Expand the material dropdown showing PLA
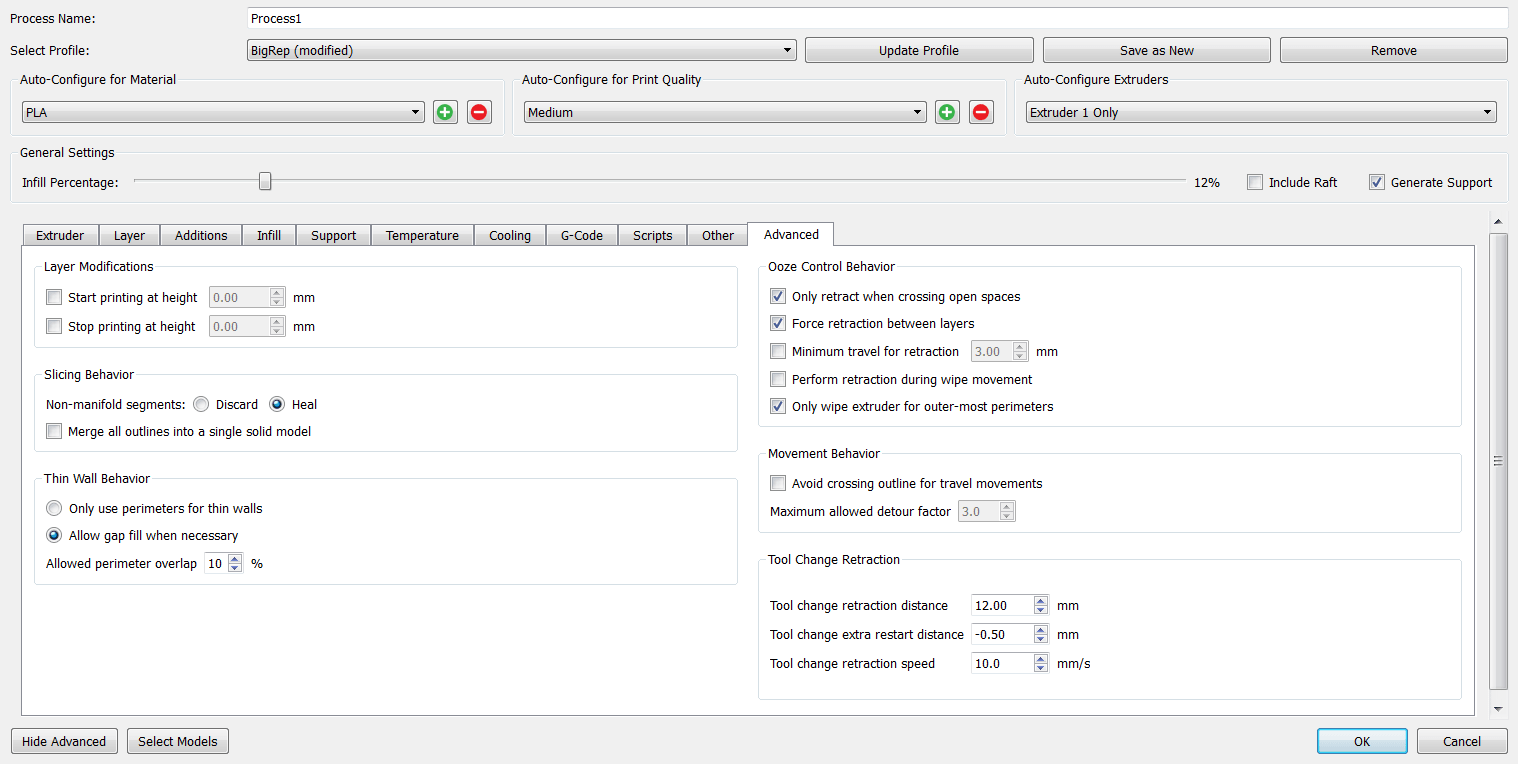The image size is (1518, 764). (222, 113)
